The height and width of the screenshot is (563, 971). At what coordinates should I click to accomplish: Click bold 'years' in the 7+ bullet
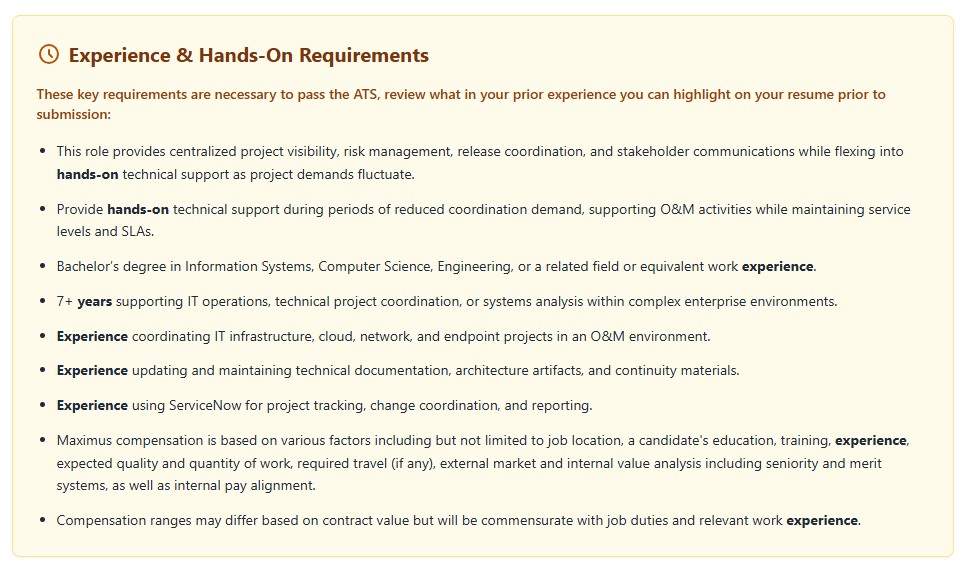[95, 302]
